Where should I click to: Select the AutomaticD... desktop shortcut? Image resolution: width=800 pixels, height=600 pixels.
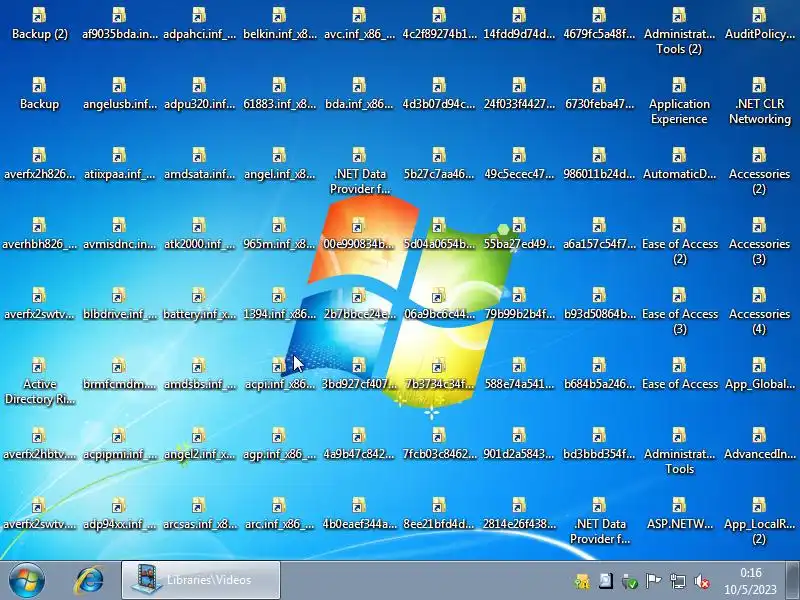click(679, 164)
